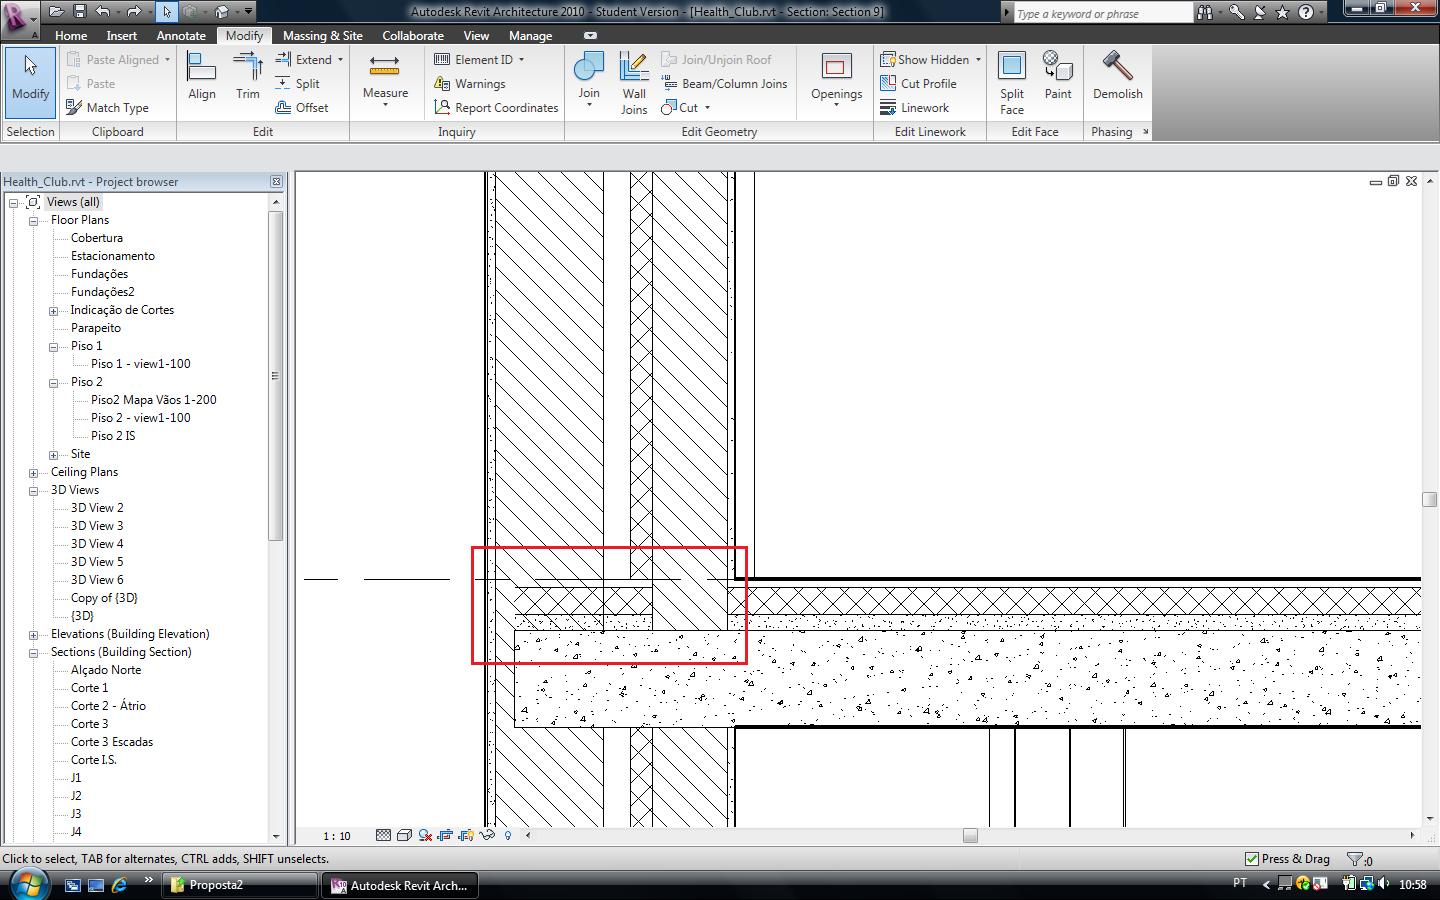Click the Open file icon in quick access toolbar
The width and height of the screenshot is (1440, 900).
pos(56,12)
